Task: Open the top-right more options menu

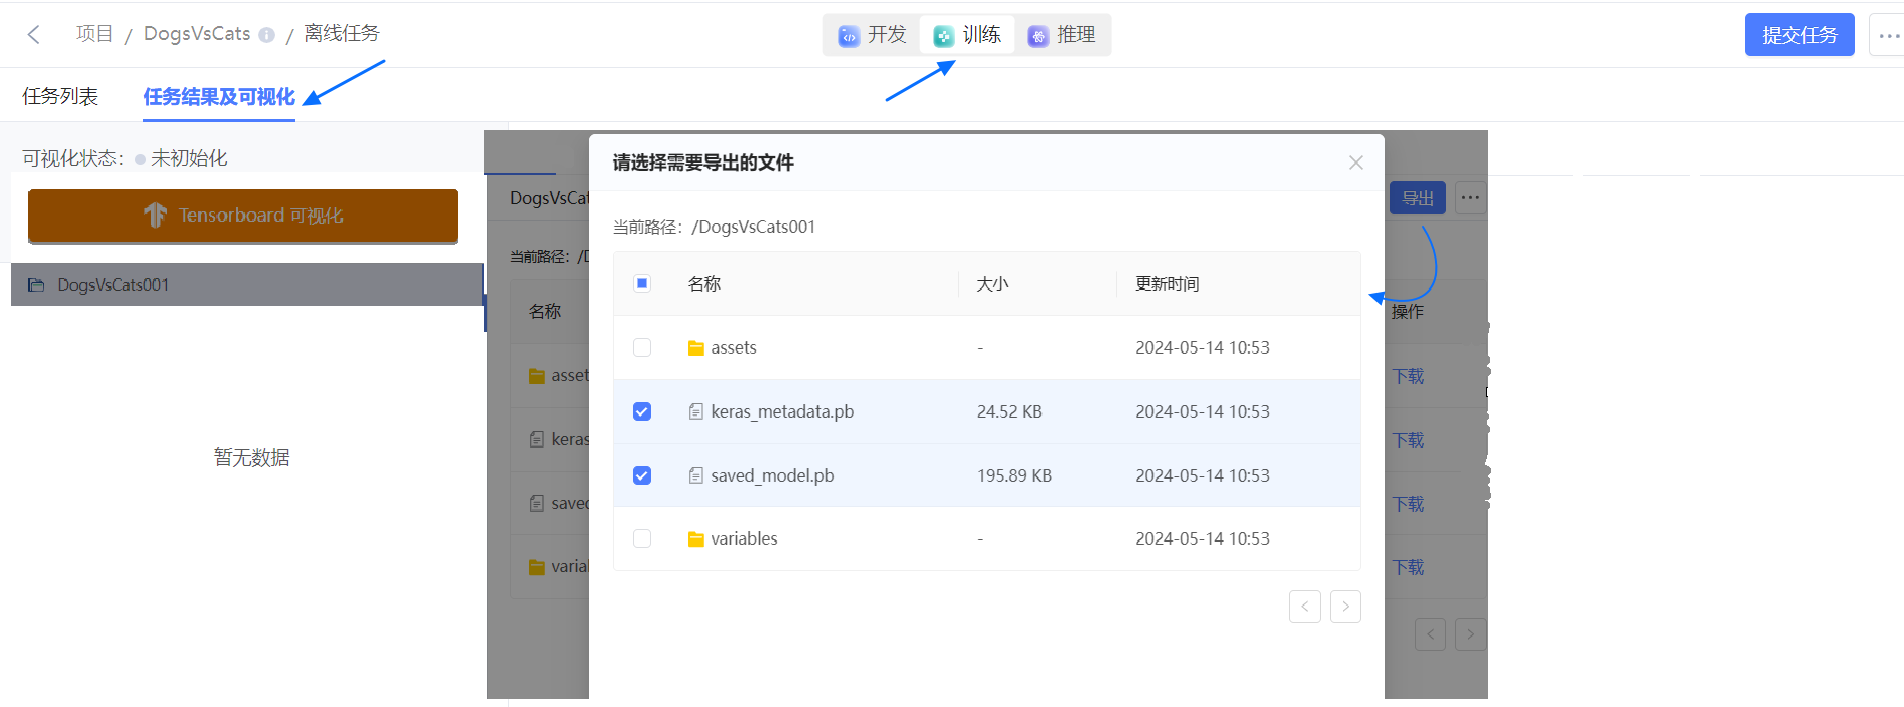Action: pos(1887,35)
